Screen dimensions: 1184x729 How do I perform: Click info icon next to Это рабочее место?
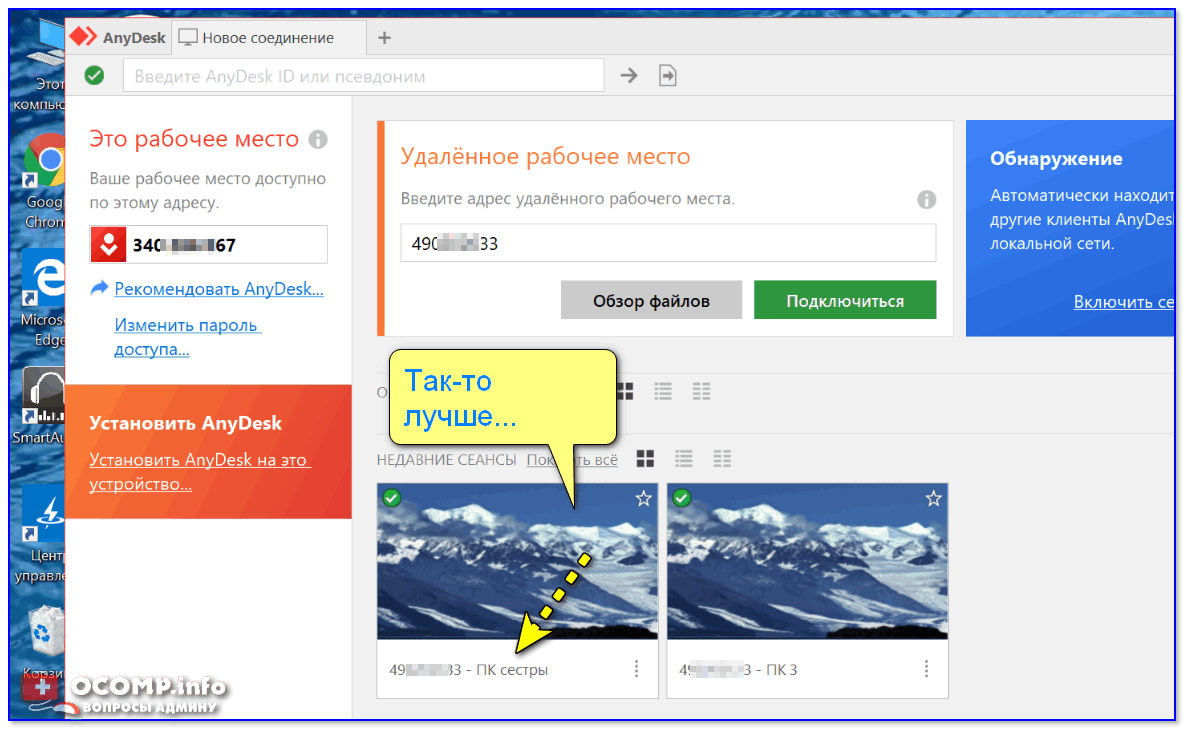coord(318,139)
